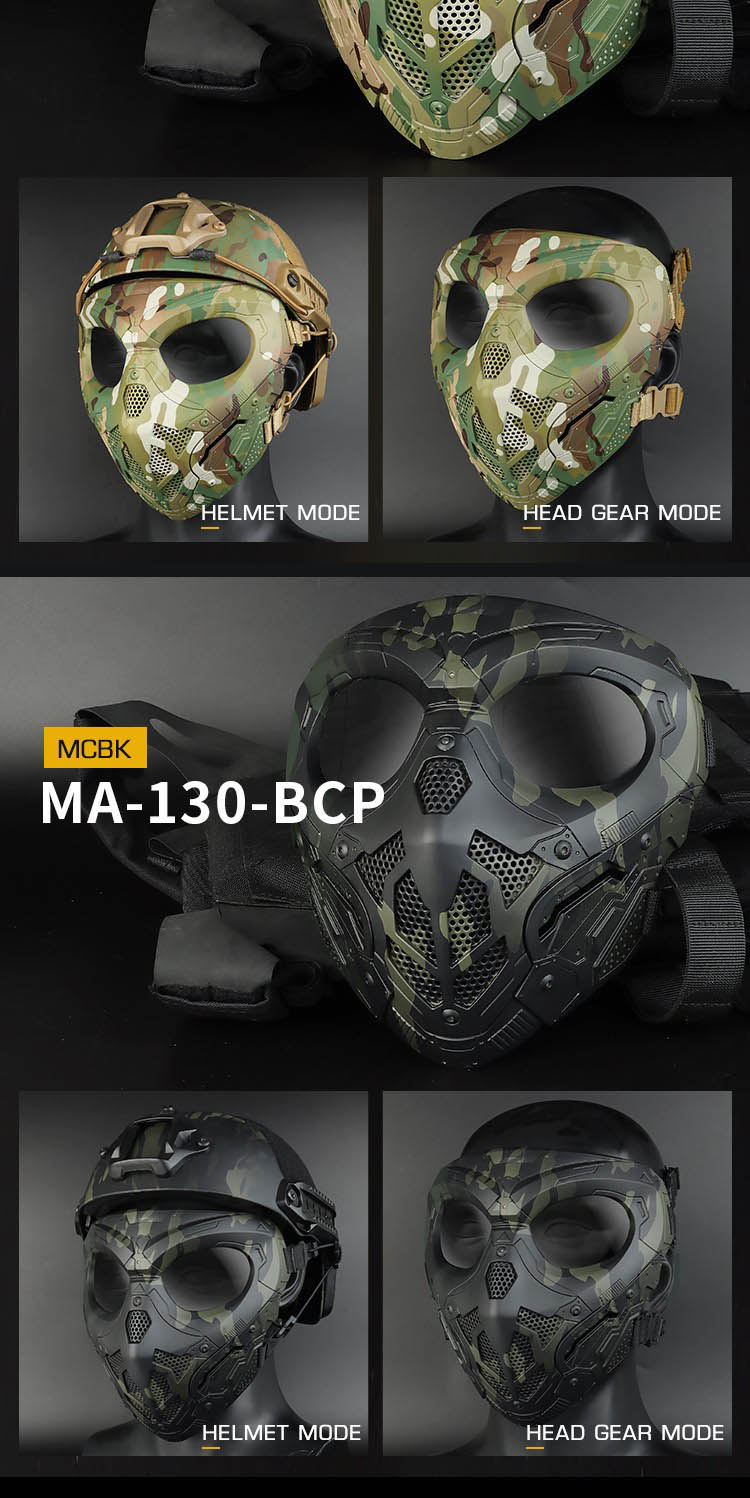The width and height of the screenshot is (750, 1498).
Task: Click the yellow MCBK badge
Action: pyautogui.click(x=95, y=748)
